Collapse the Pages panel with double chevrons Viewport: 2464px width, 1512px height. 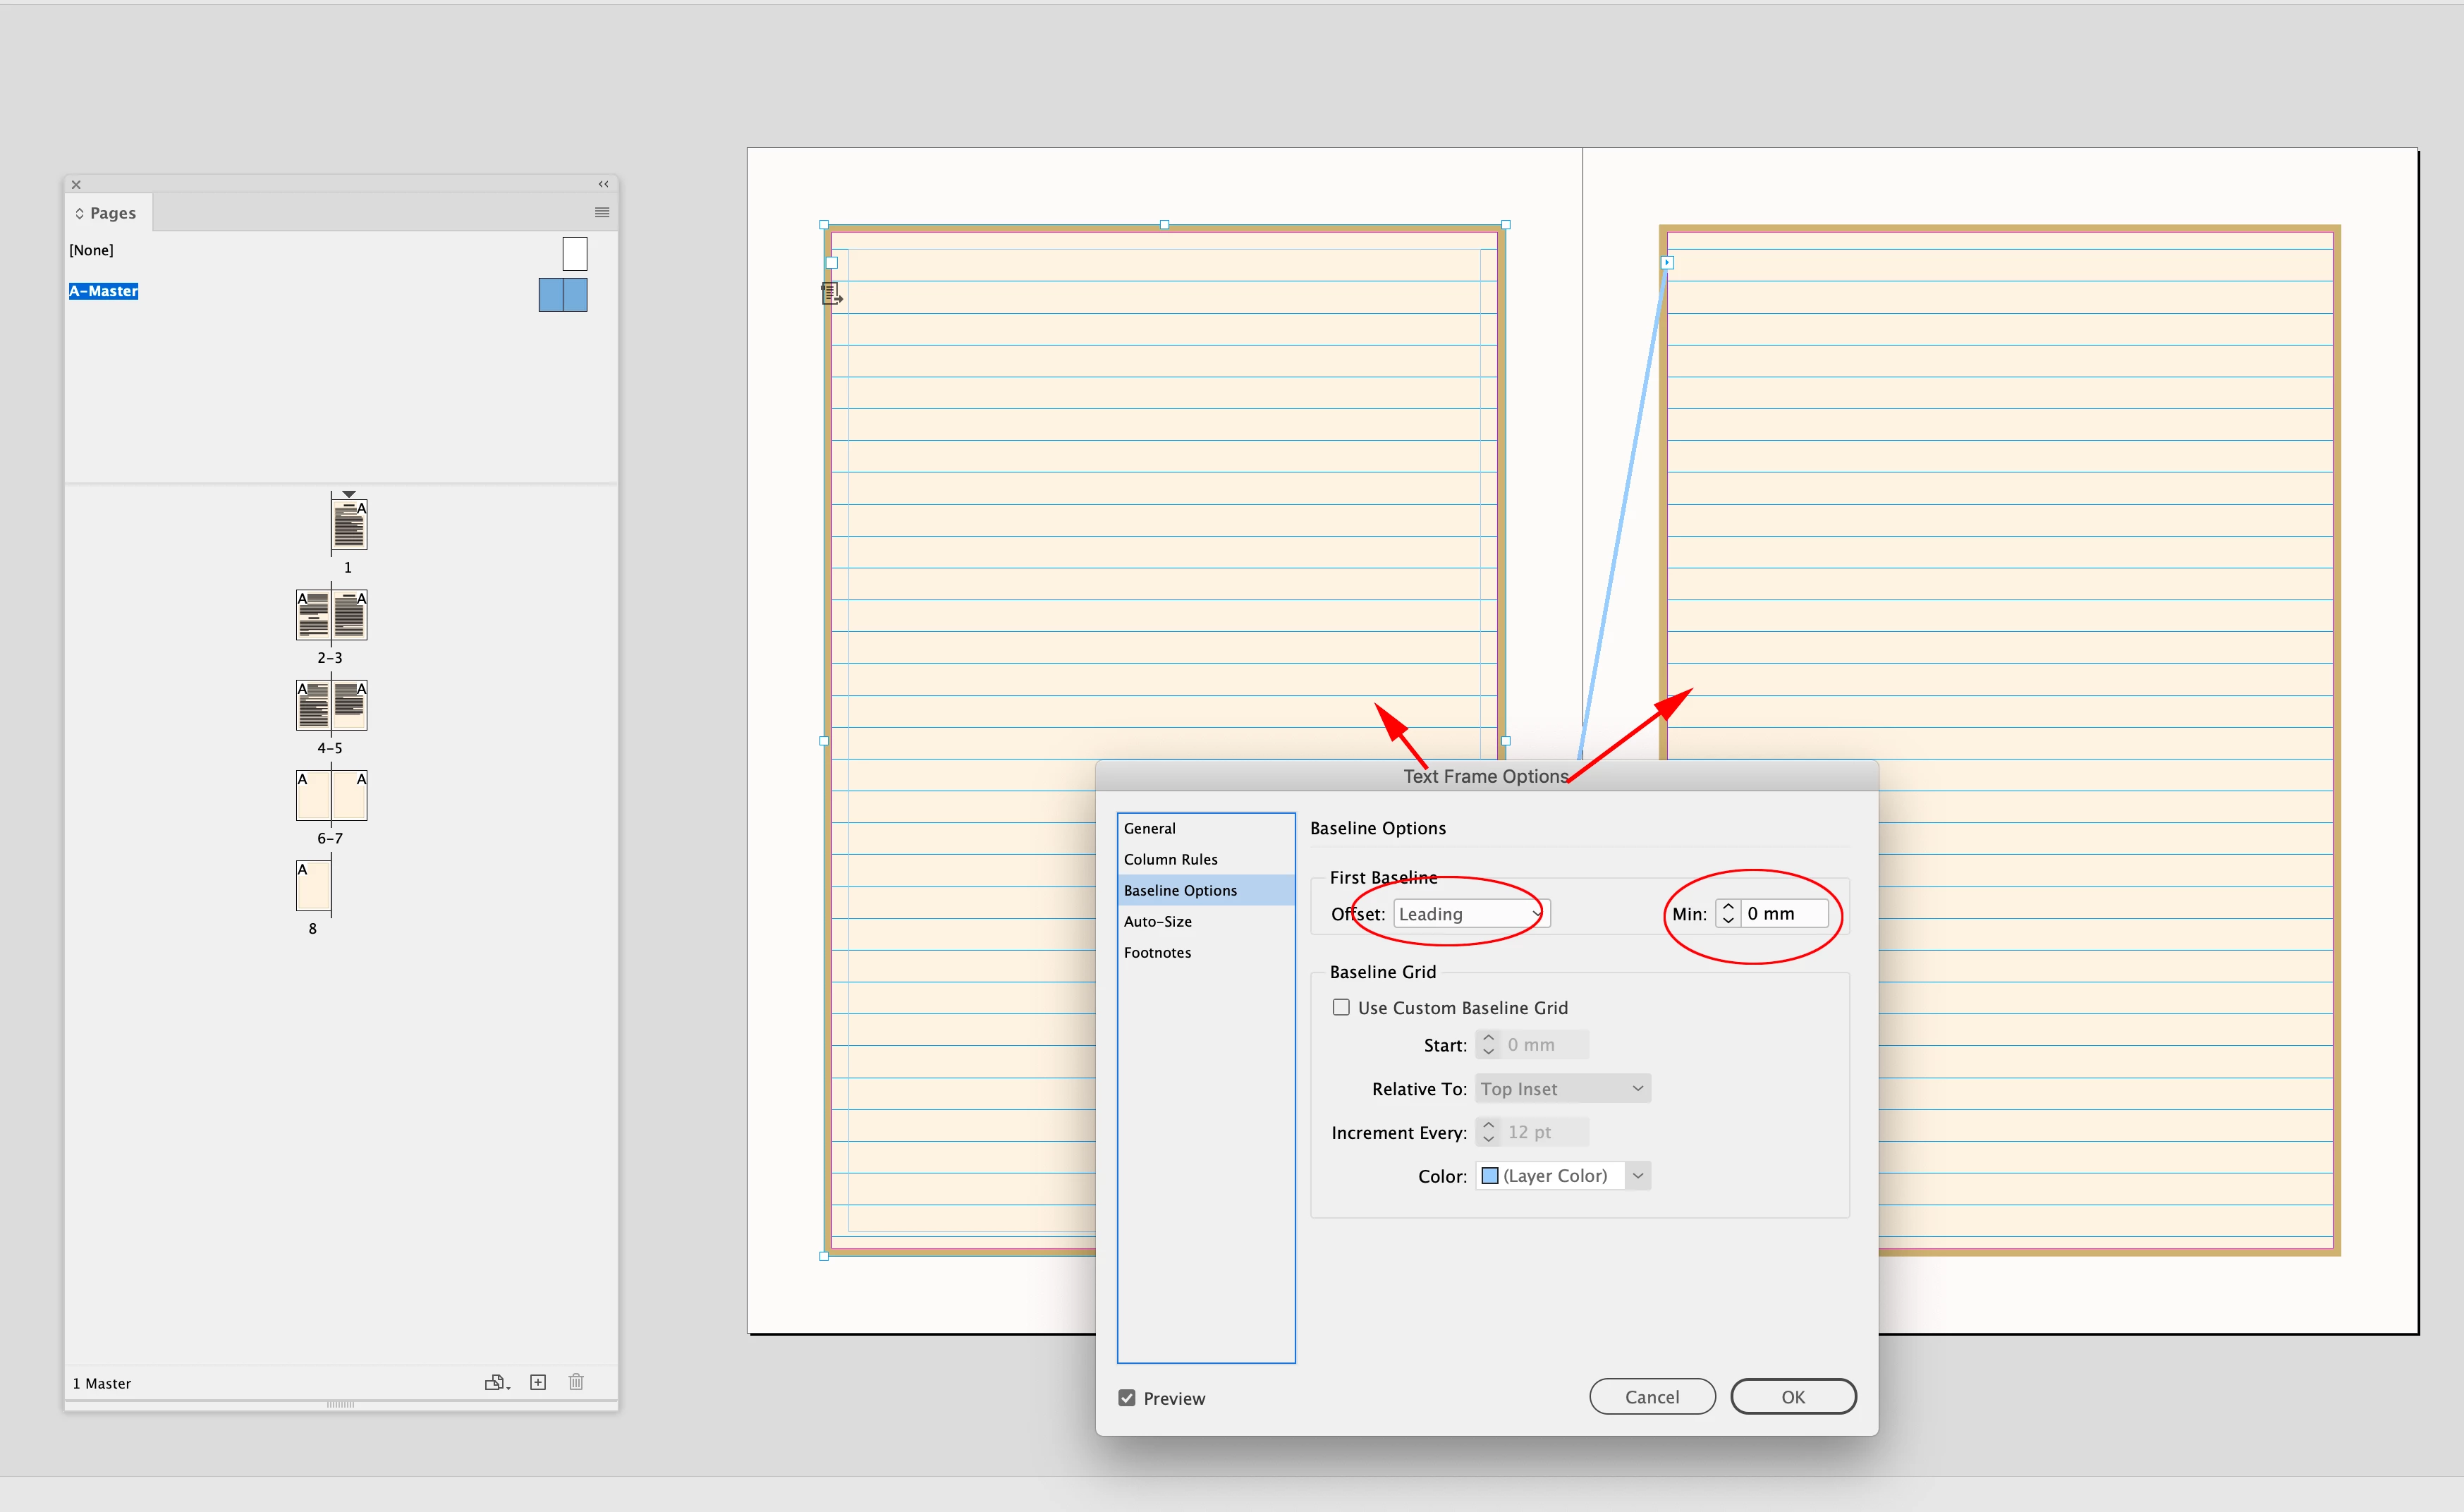pos(603,184)
